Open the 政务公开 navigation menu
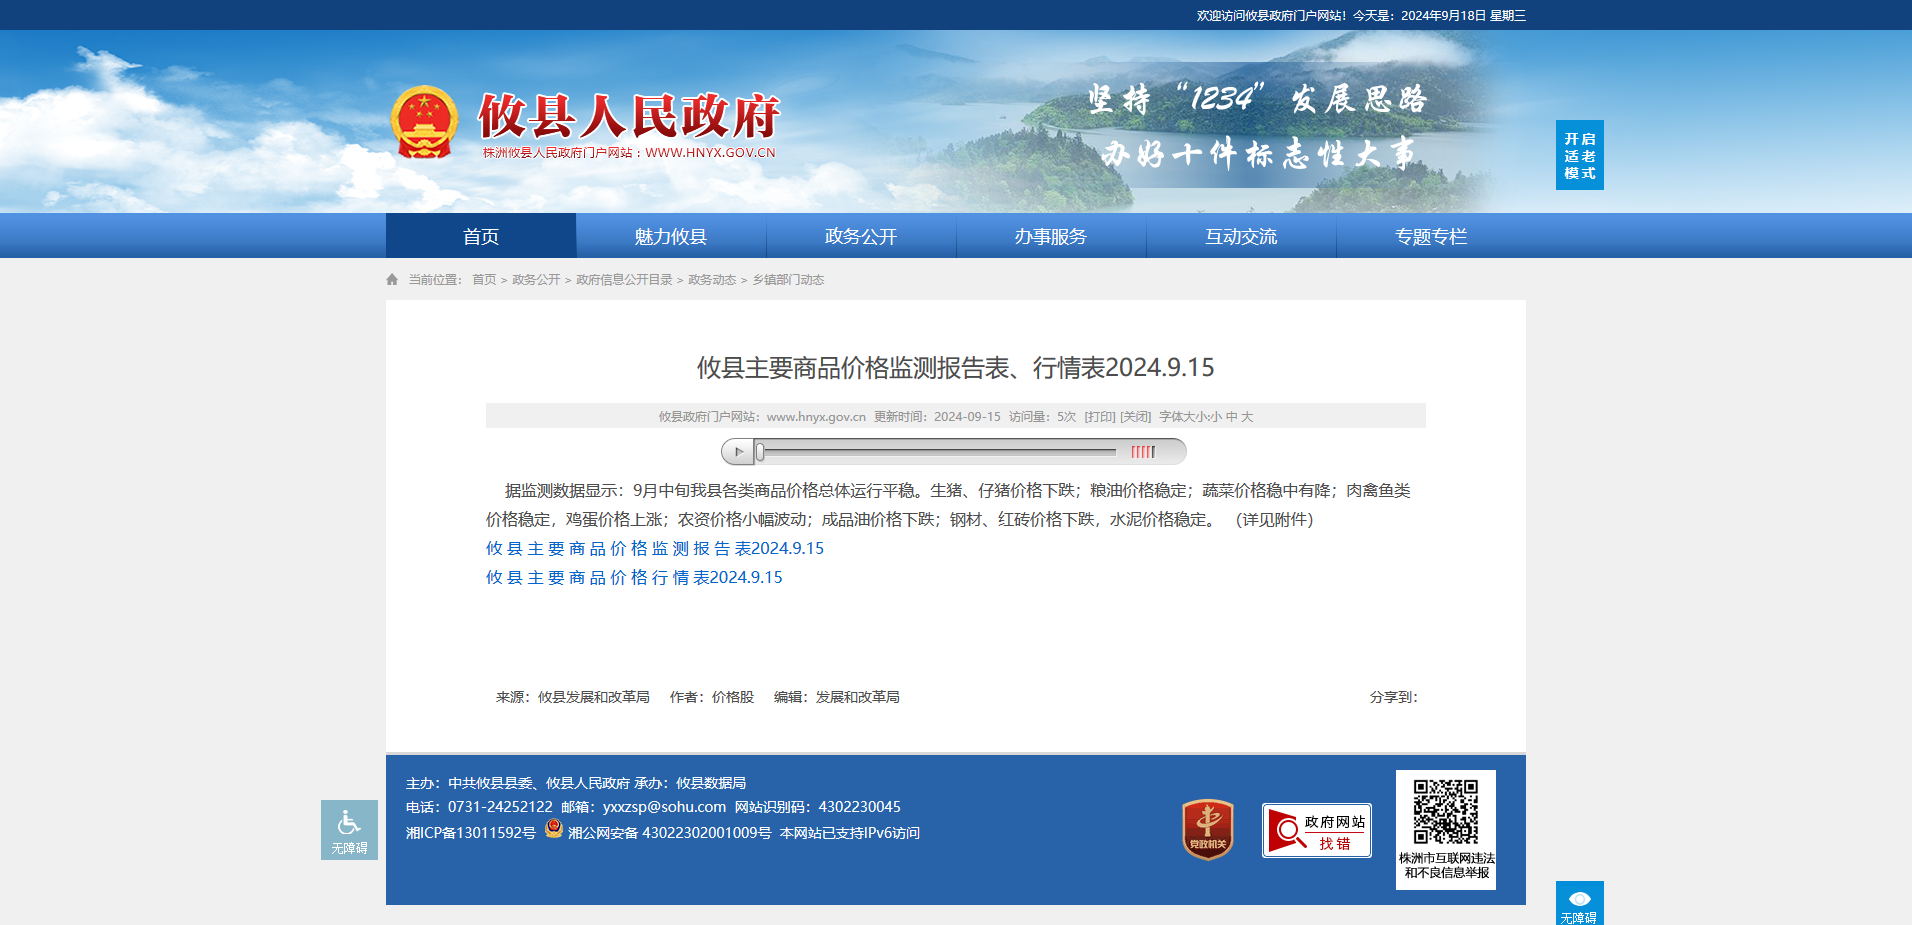 coord(861,236)
